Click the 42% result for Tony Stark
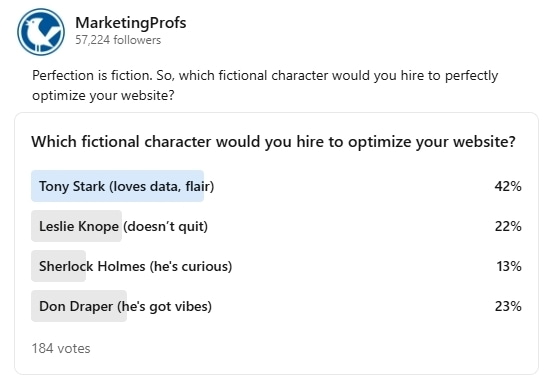Viewport: 553px width, 387px height. click(x=508, y=186)
